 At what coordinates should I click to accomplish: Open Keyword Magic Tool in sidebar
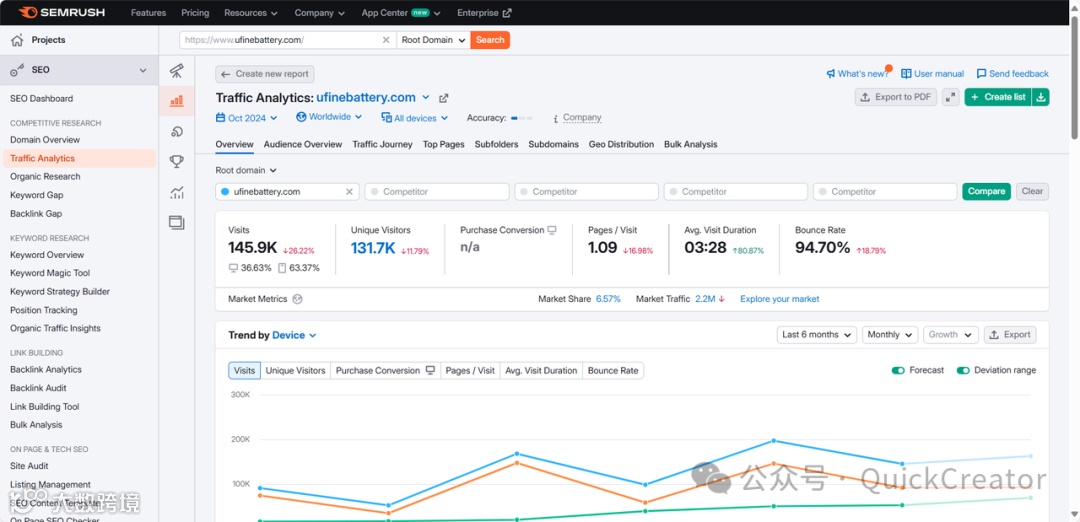pyautogui.click(x=50, y=273)
